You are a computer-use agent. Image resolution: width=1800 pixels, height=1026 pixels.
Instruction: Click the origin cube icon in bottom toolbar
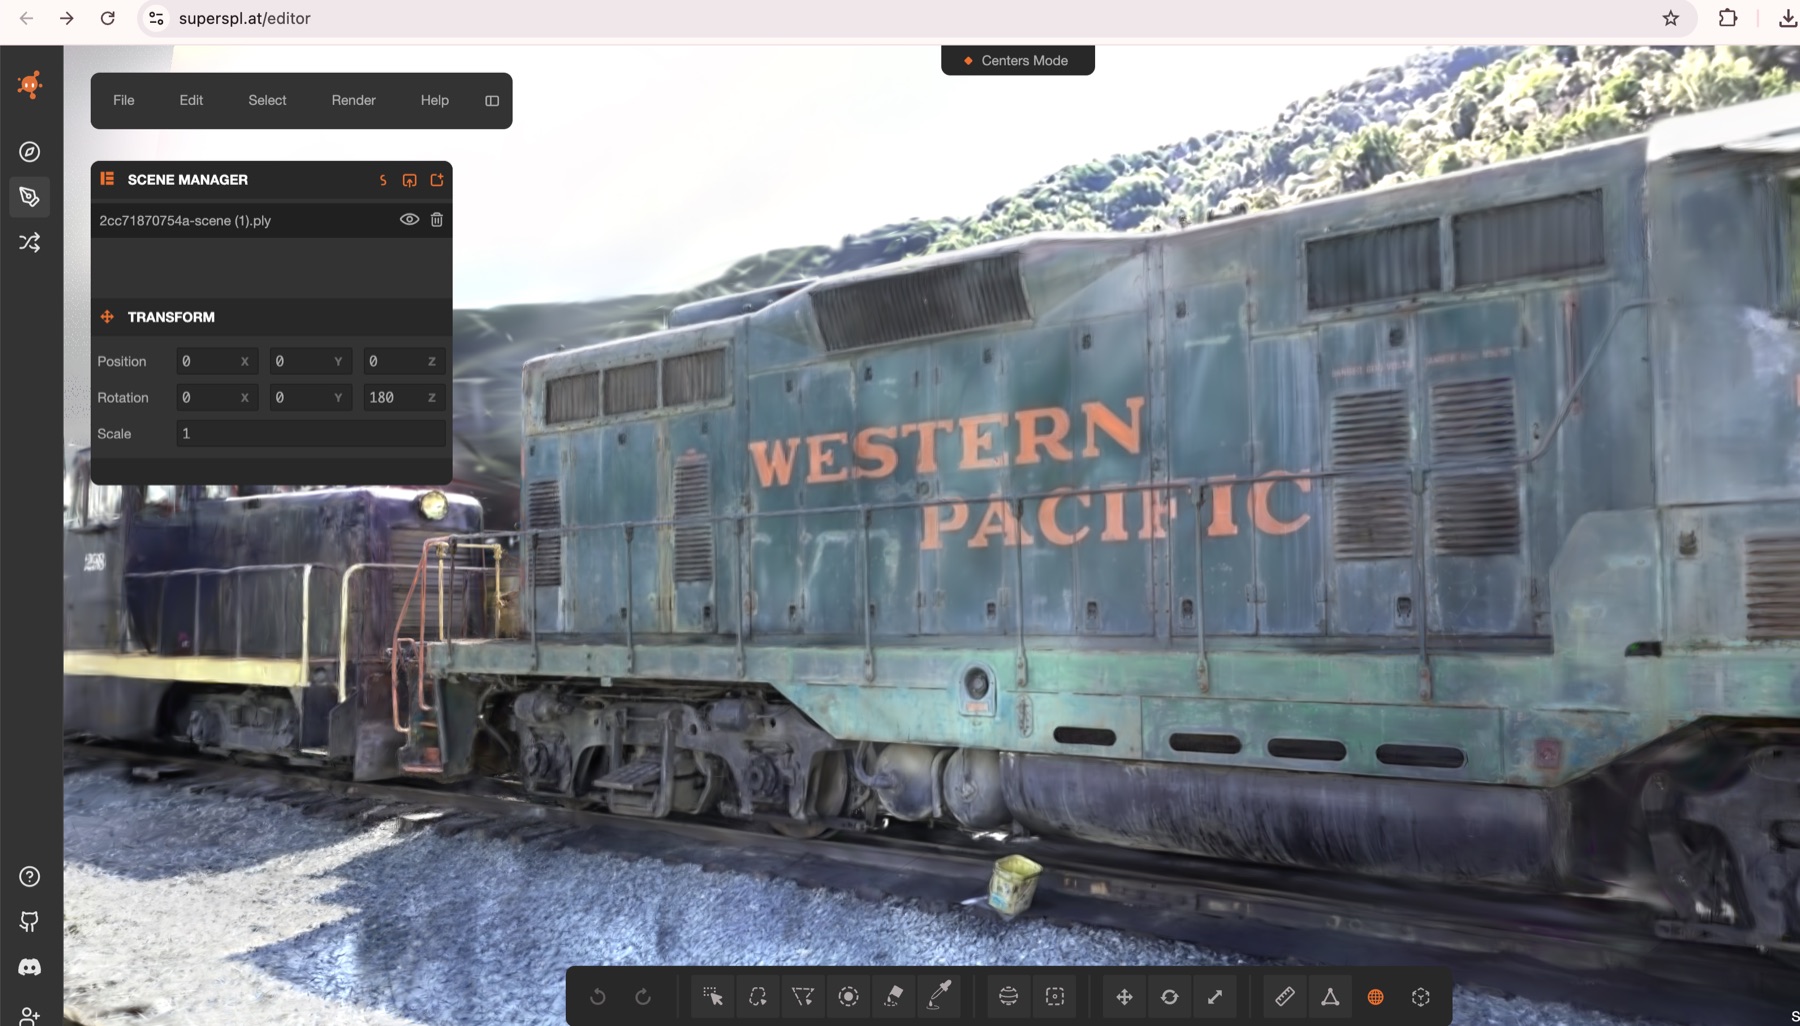click(x=1421, y=997)
